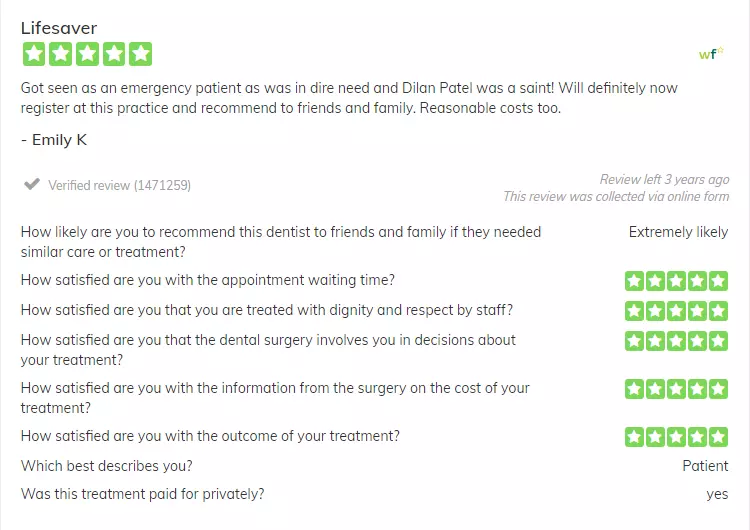Click the review body mentioning Dilan Patel
750x530 pixels.
click(349, 98)
